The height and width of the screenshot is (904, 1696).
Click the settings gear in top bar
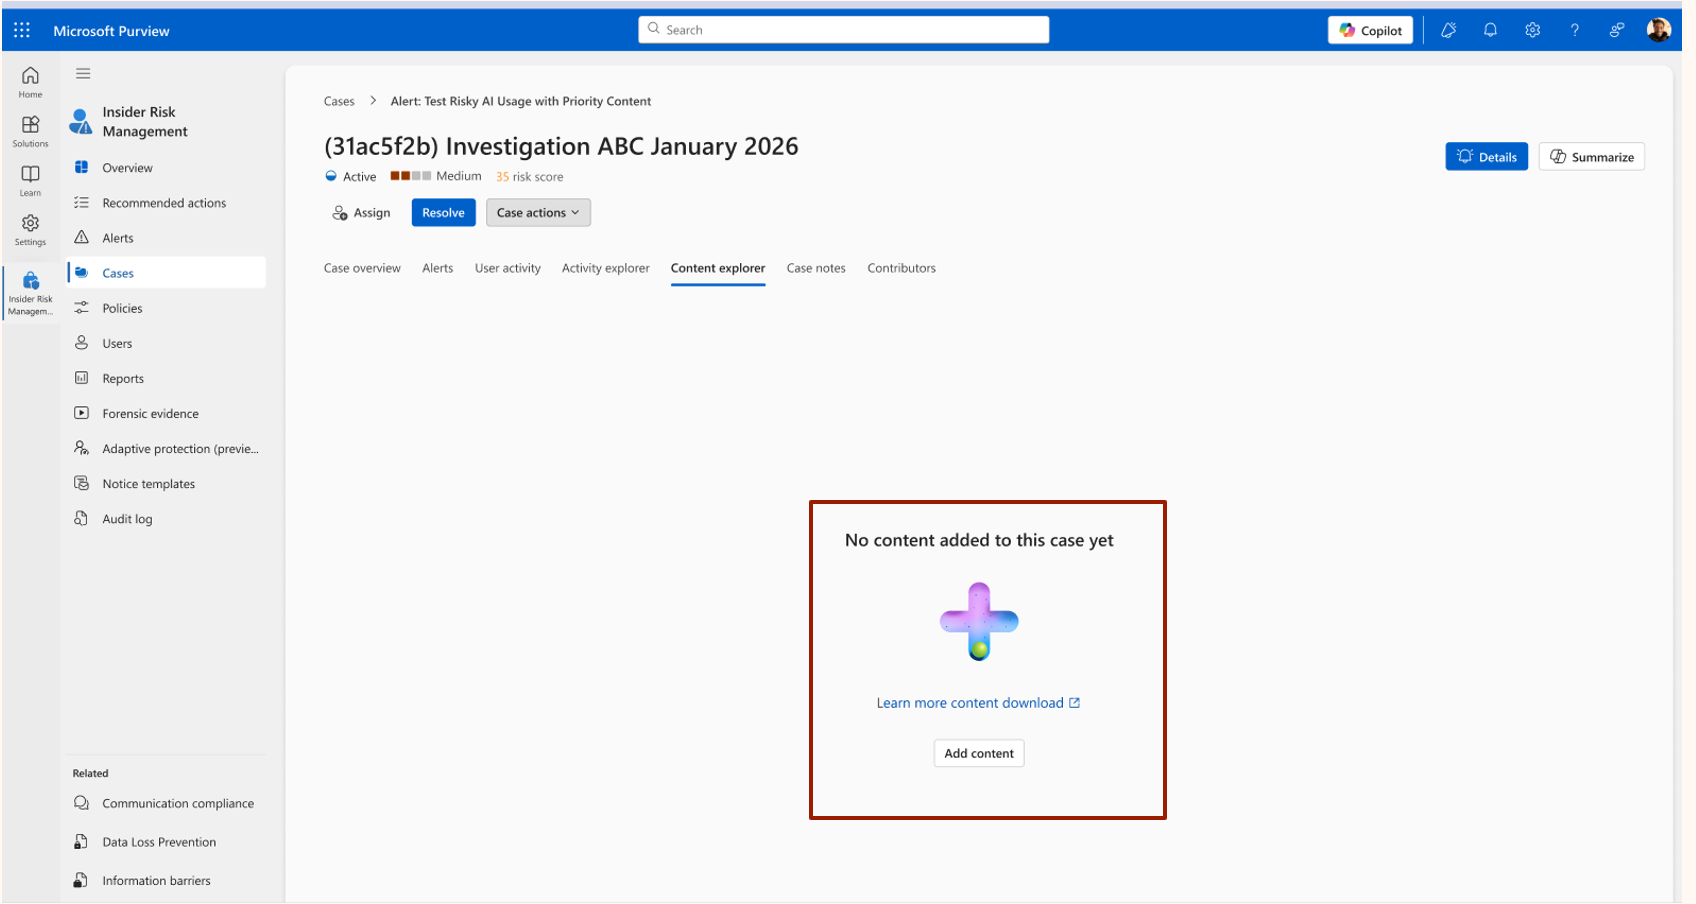(1532, 30)
